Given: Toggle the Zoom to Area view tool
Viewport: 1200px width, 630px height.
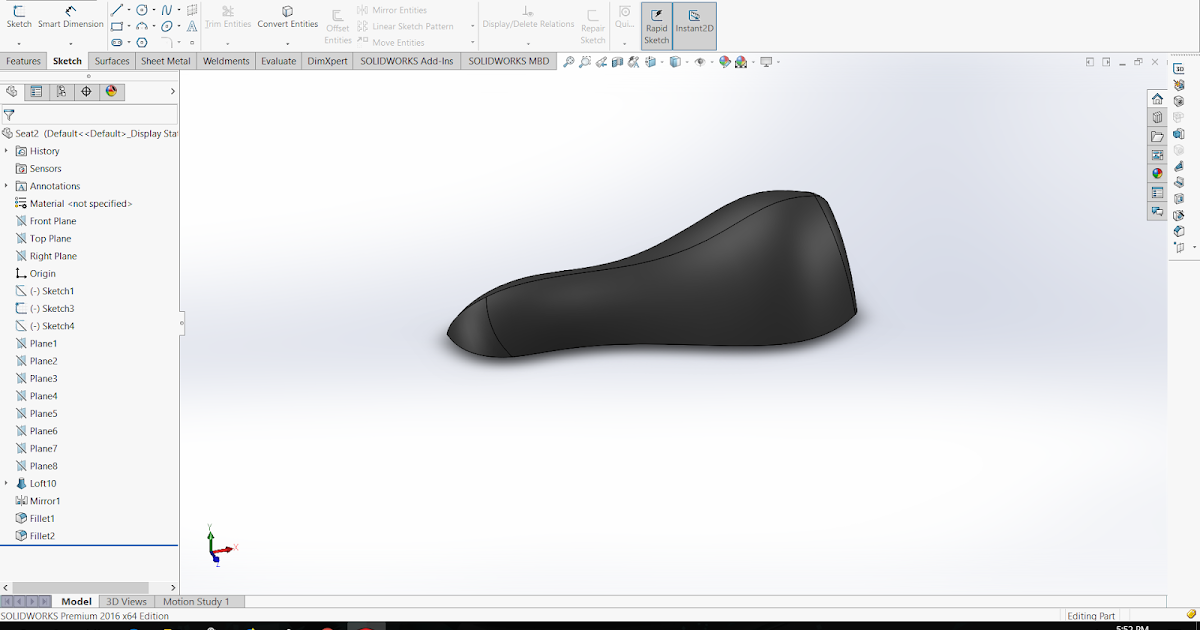Looking at the screenshot, I should pos(584,62).
